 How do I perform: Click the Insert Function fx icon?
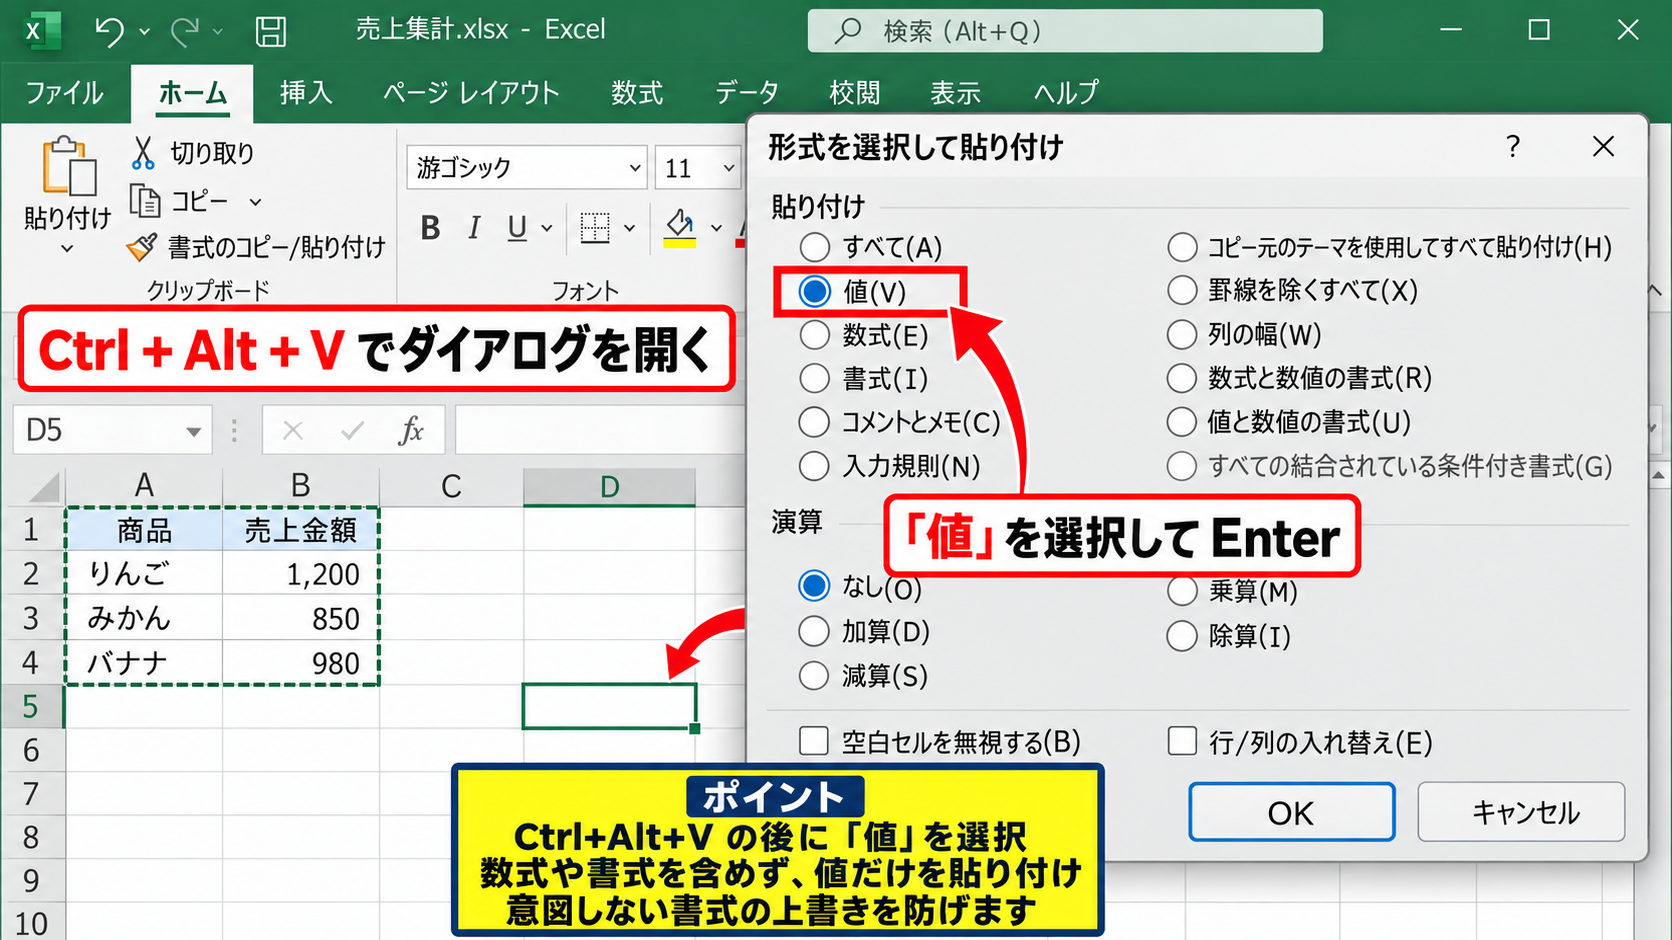[411, 431]
